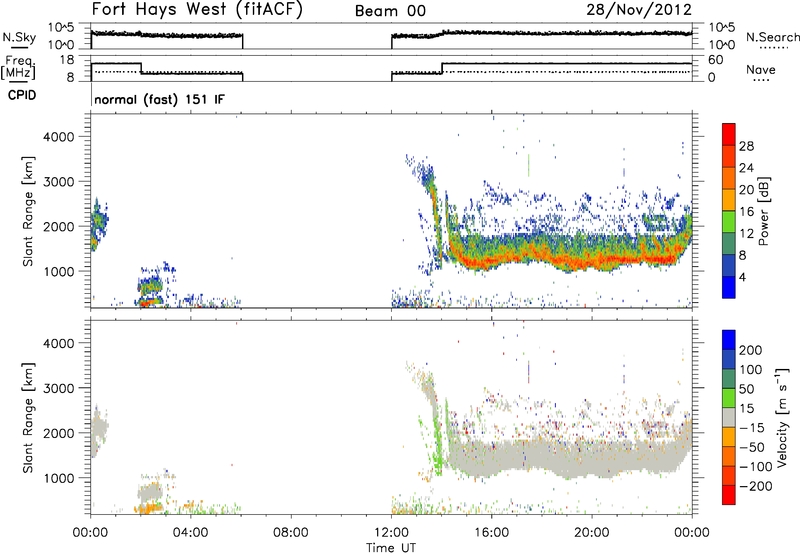Click the '18' frequency axis value
The image size is (800, 554).
tap(67, 60)
